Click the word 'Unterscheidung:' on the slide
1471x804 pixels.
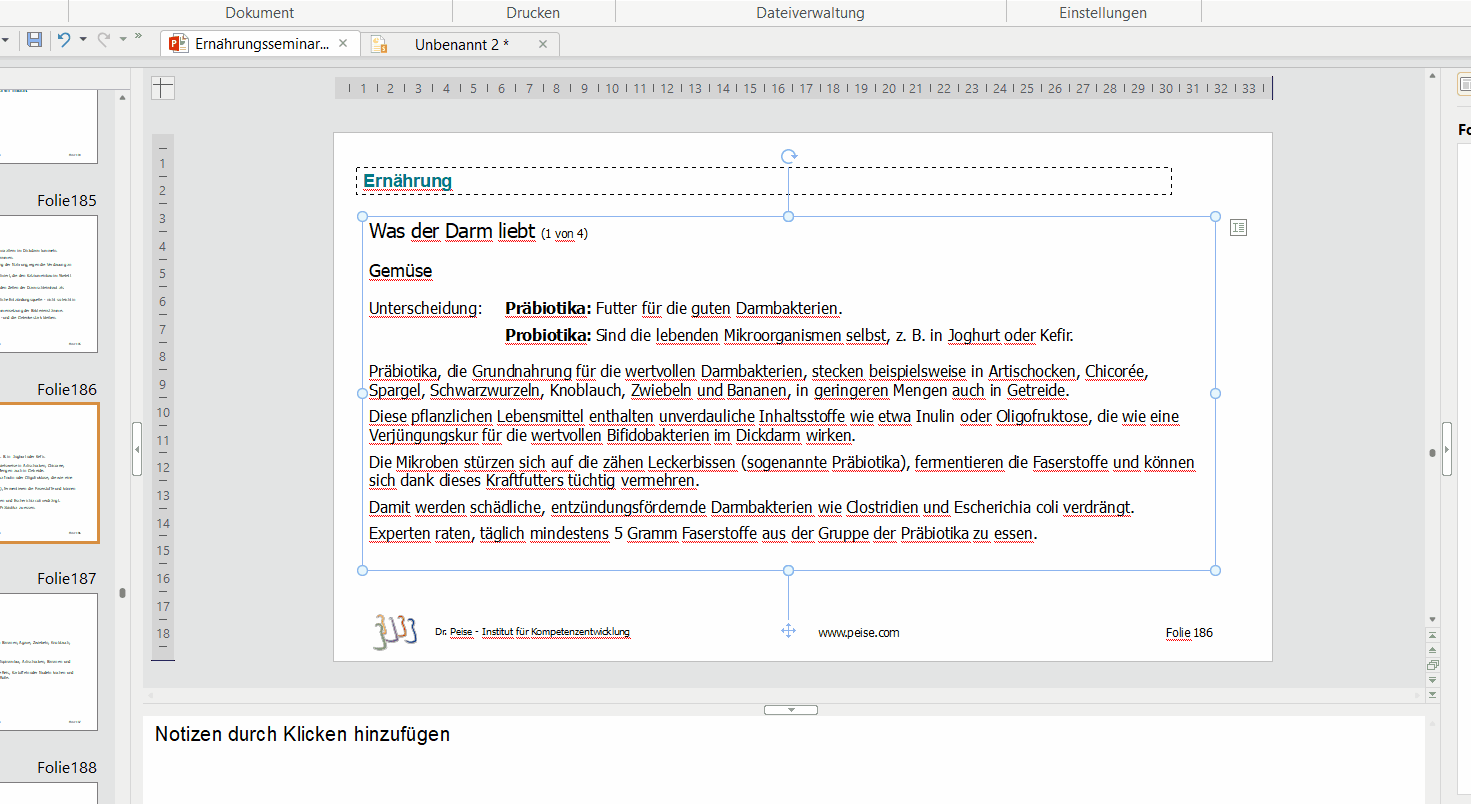pos(425,308)
